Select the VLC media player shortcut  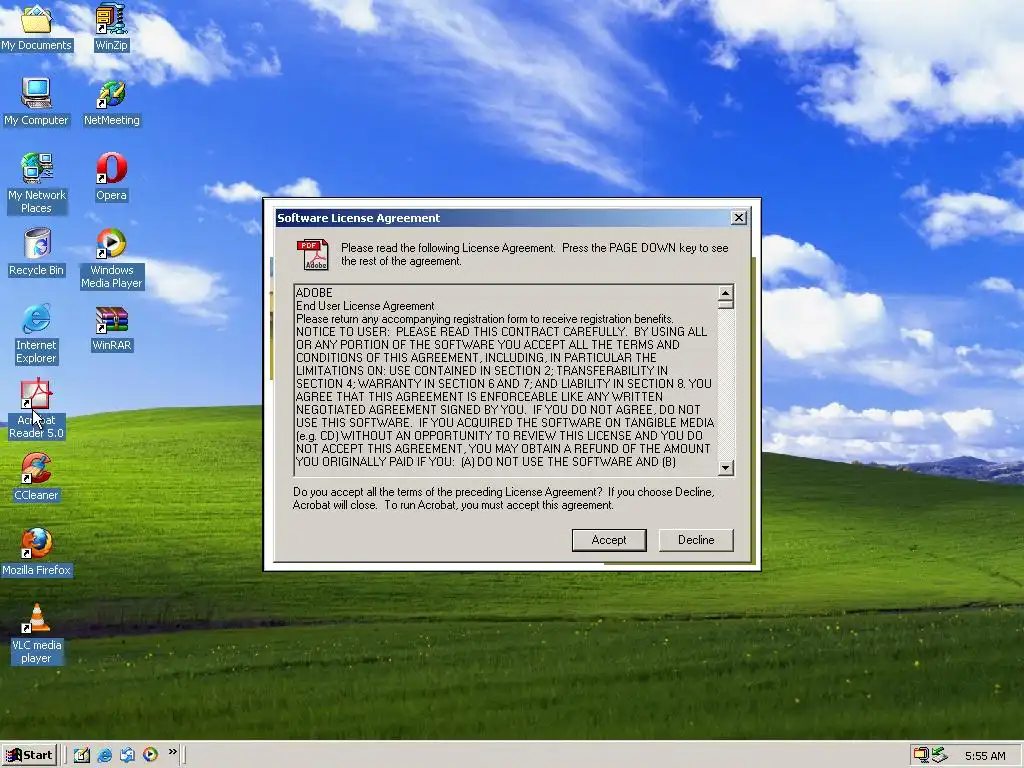pyautogui.click(x=36, y=634)
